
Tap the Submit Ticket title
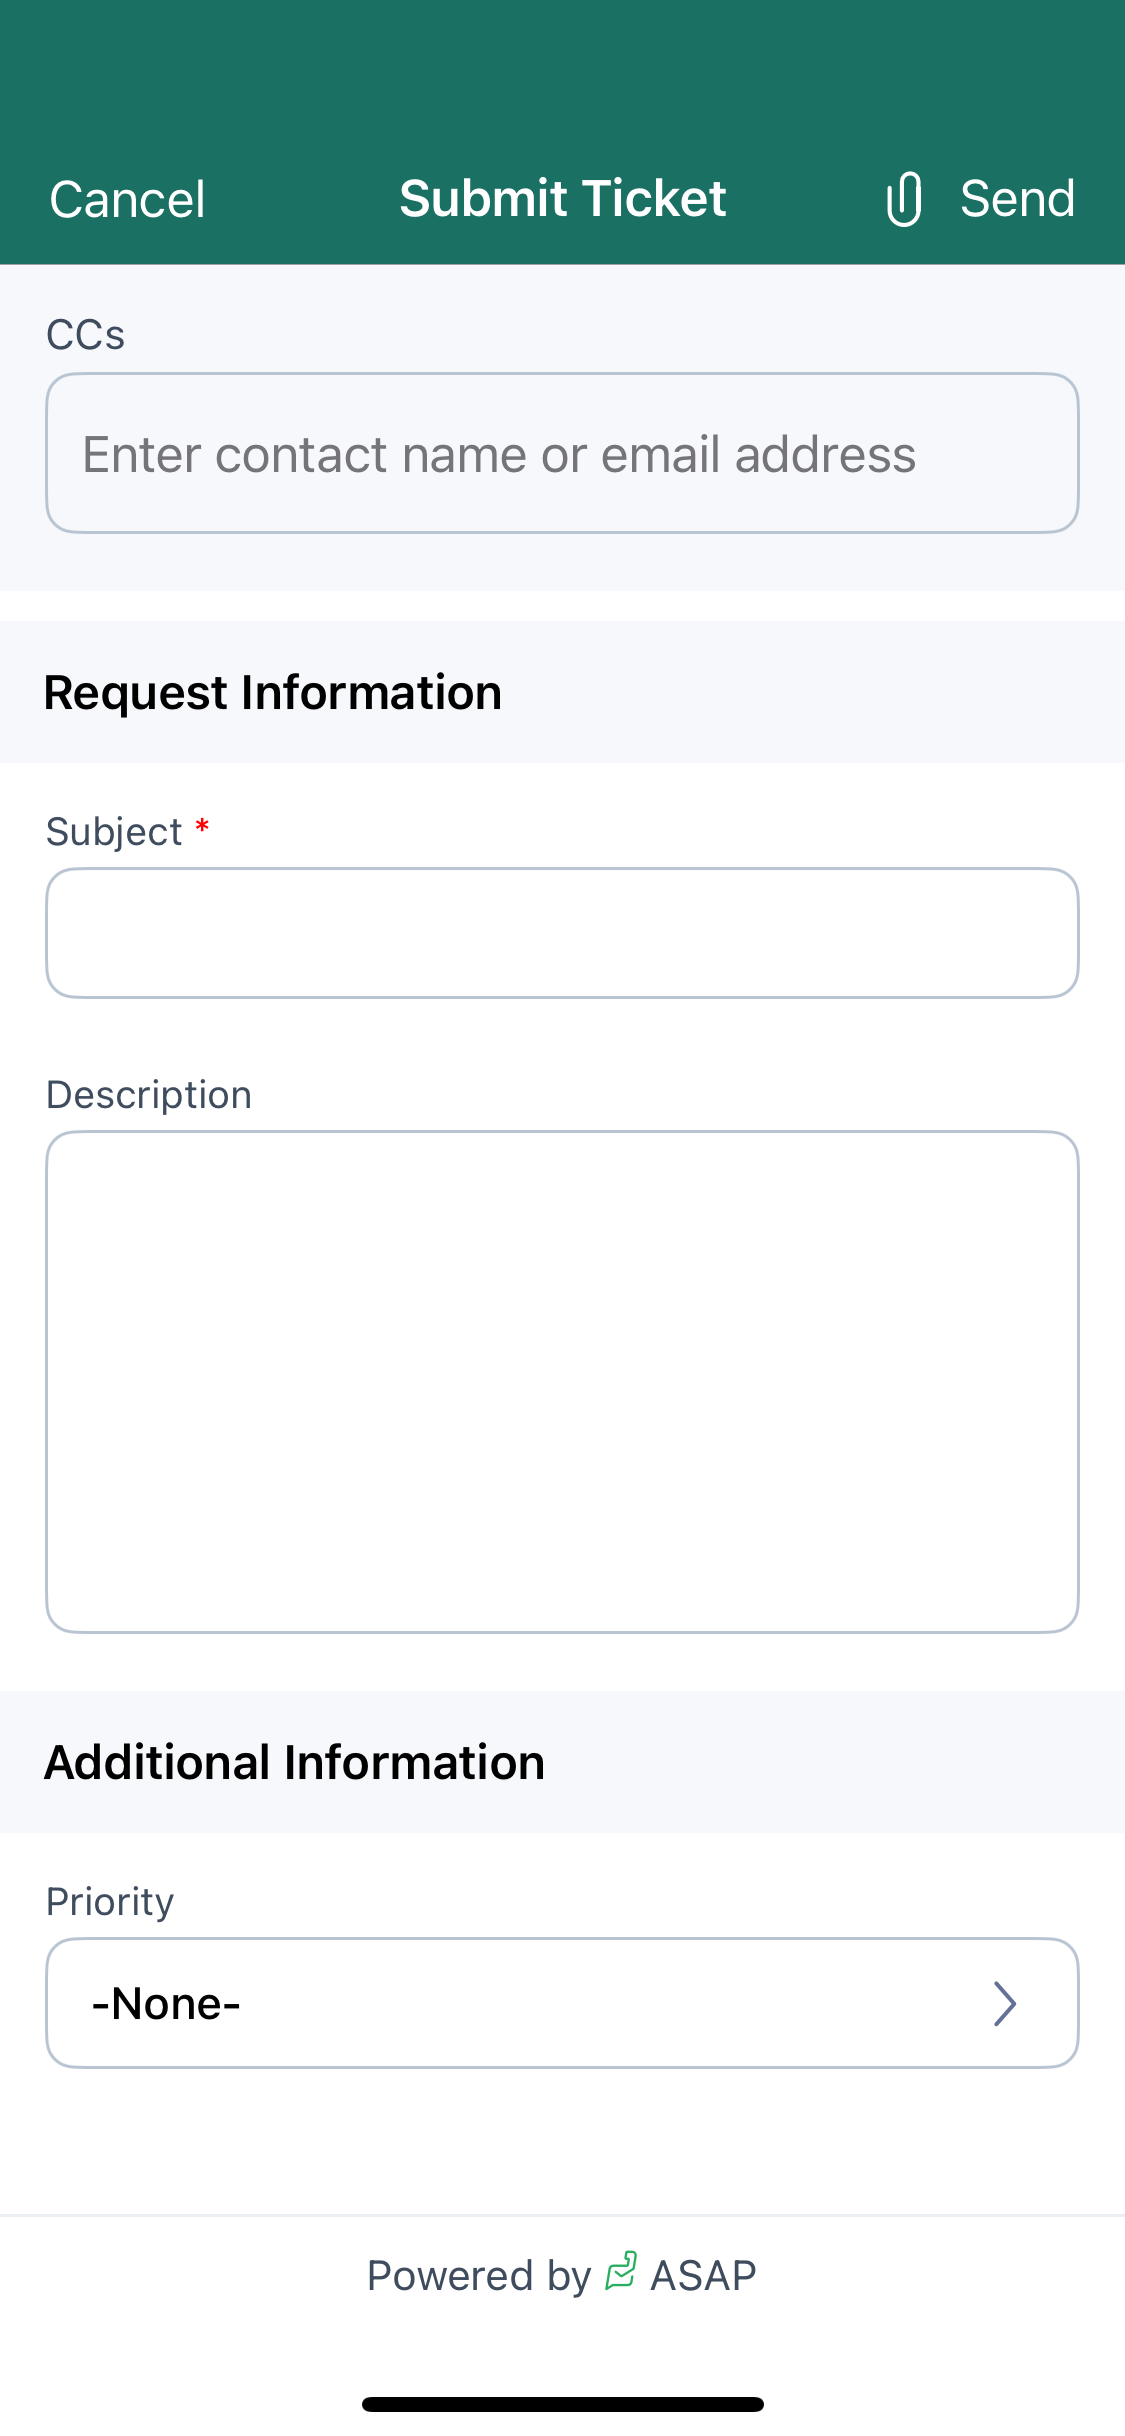tap(562, 198)
